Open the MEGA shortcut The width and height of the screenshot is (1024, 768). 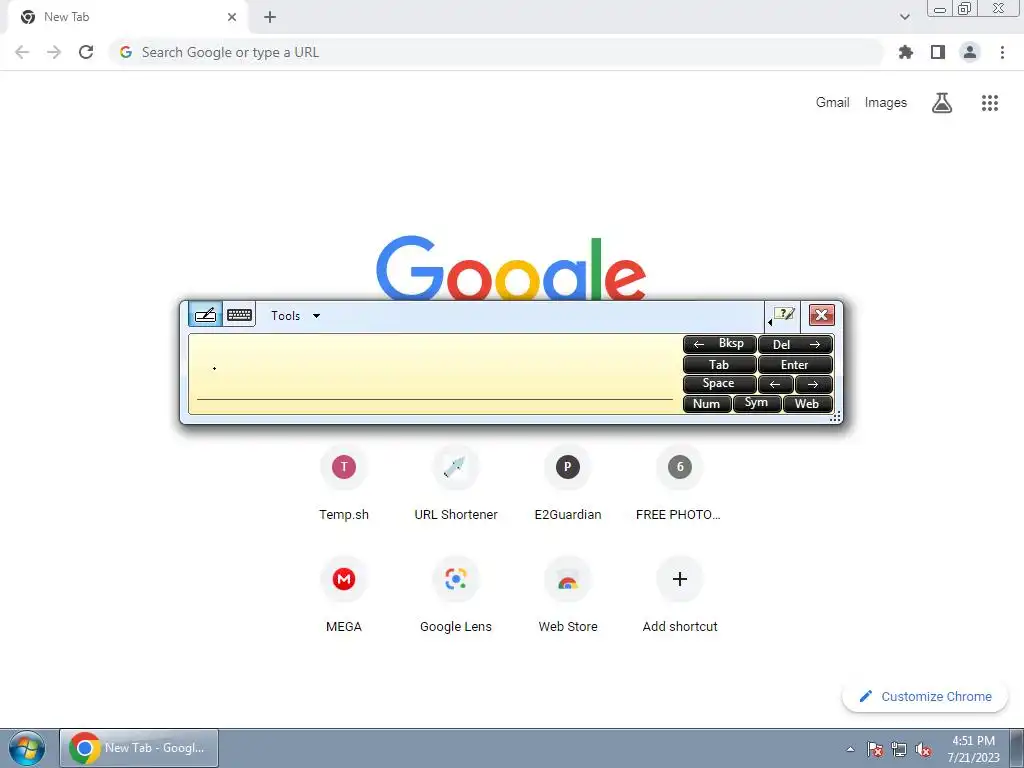(x=344, y=596)
